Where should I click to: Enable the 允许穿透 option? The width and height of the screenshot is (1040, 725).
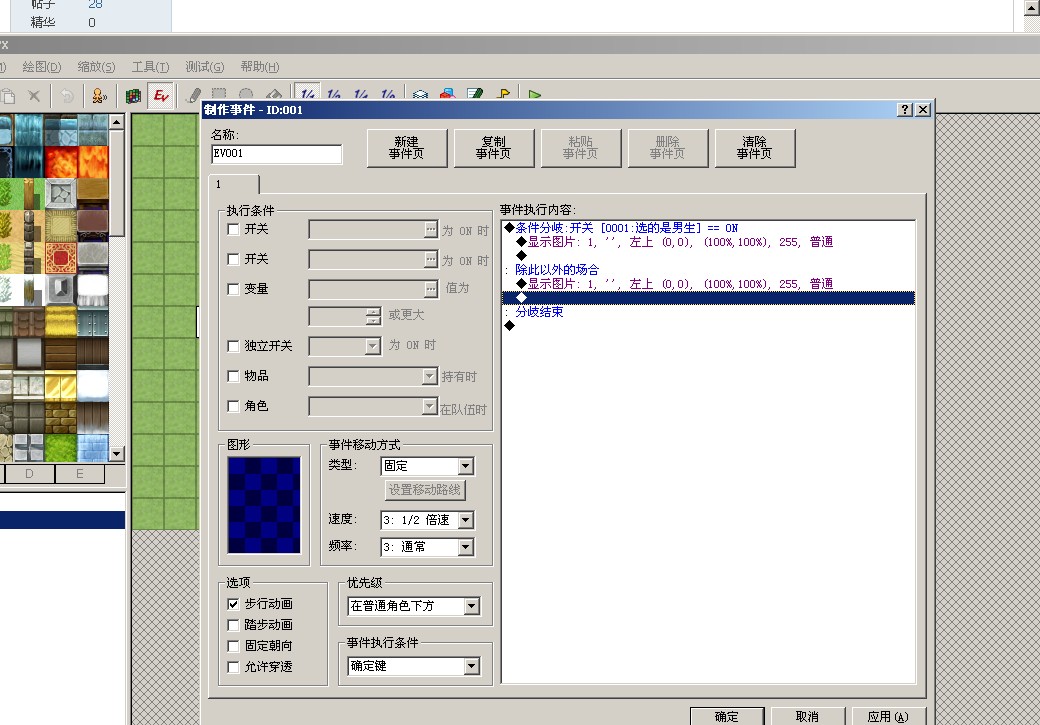(233, 667)
